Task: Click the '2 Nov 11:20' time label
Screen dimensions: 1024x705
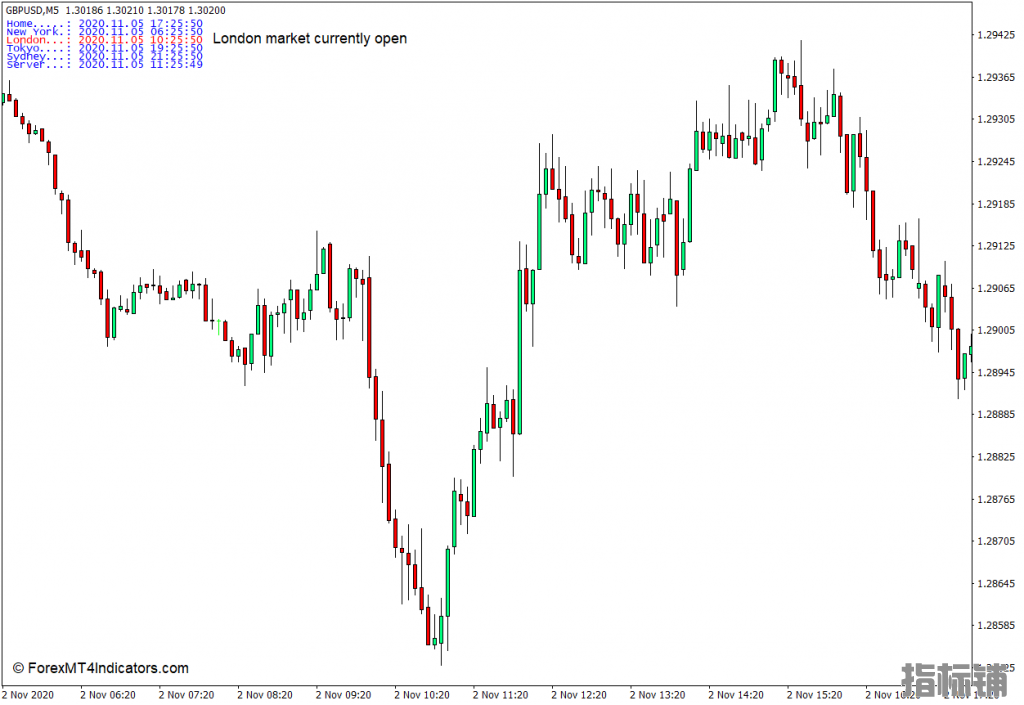Action: (x=500, y=695)
